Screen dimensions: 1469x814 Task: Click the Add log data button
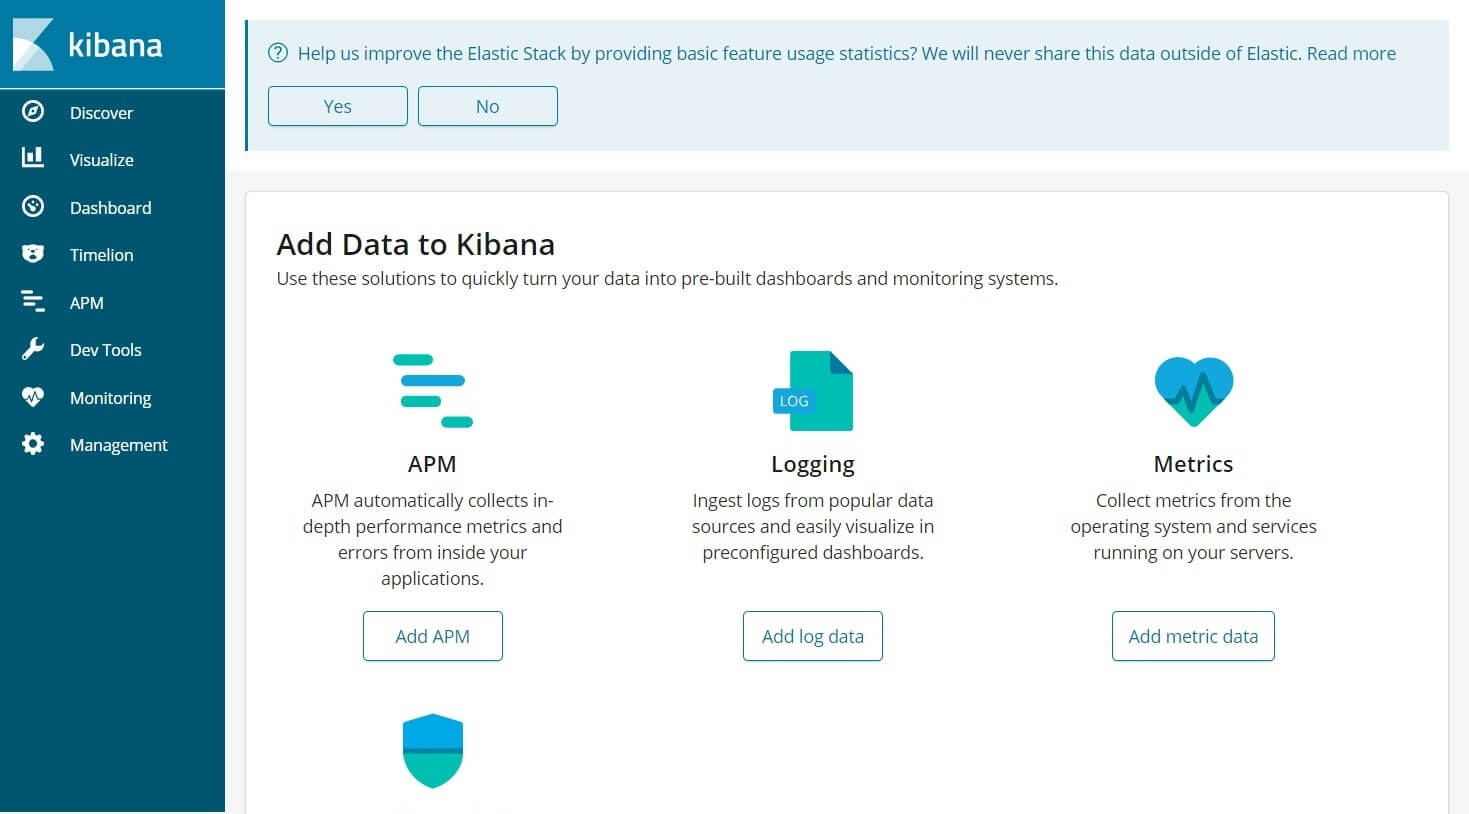point(813,636)
